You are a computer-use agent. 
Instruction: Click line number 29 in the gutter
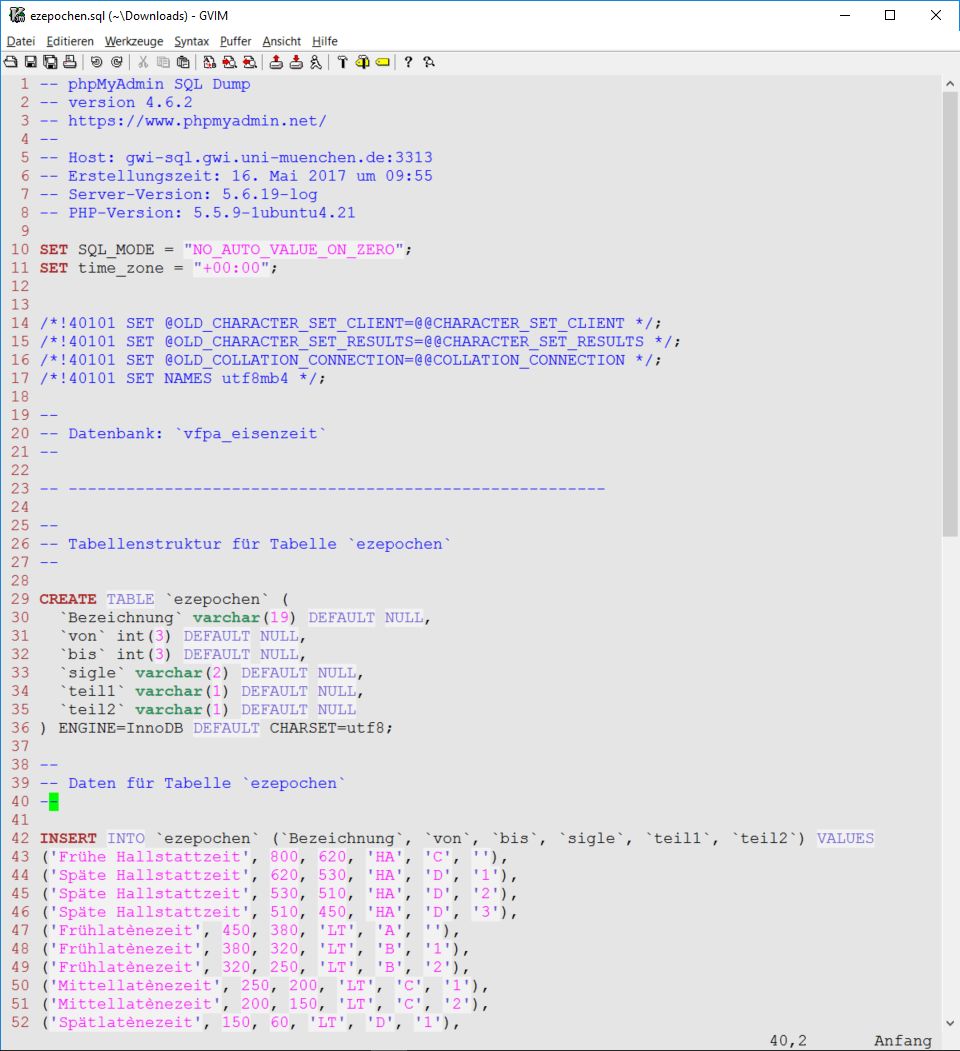[x=20, y=599]
